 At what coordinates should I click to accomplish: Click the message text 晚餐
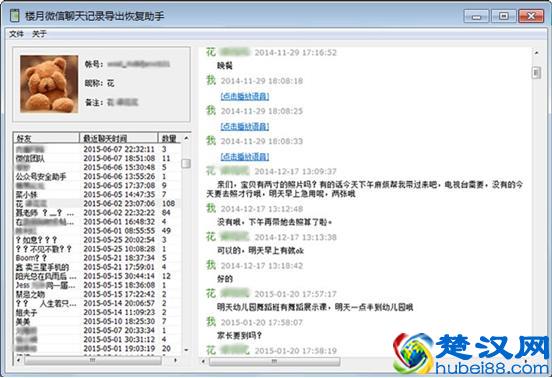pos(225,66)
